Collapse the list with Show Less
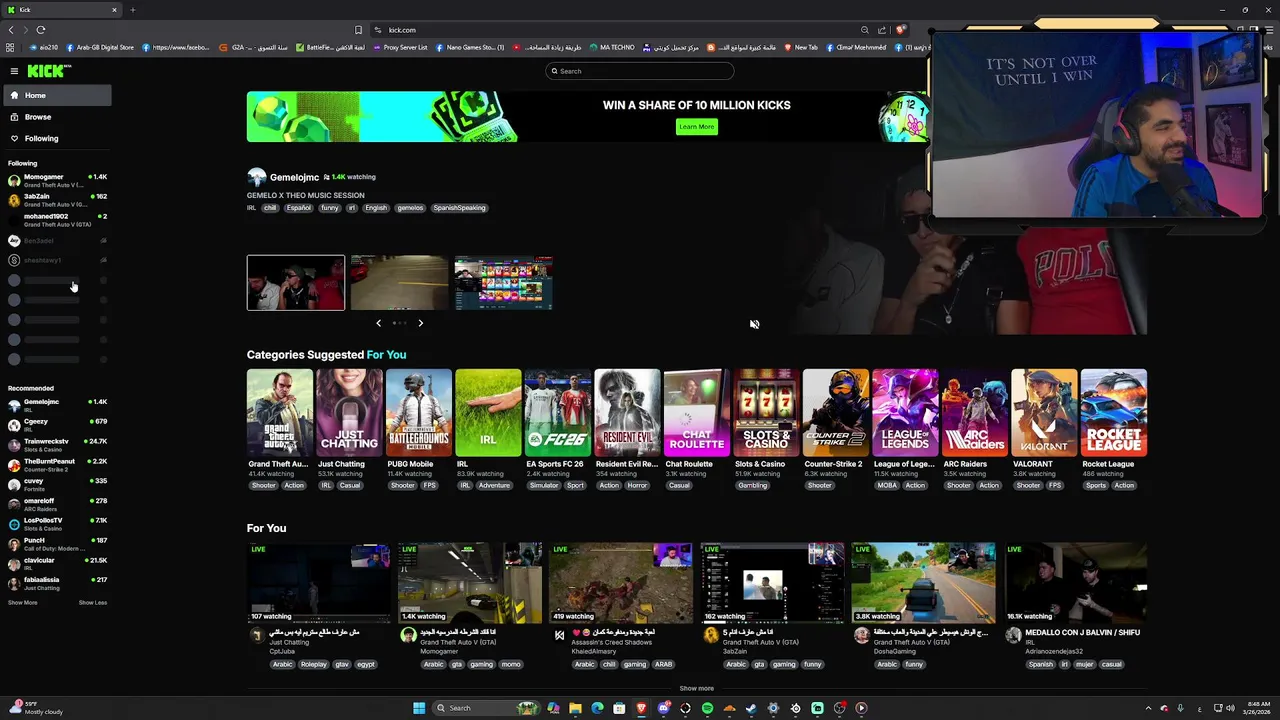 click(x=93, y=603)
